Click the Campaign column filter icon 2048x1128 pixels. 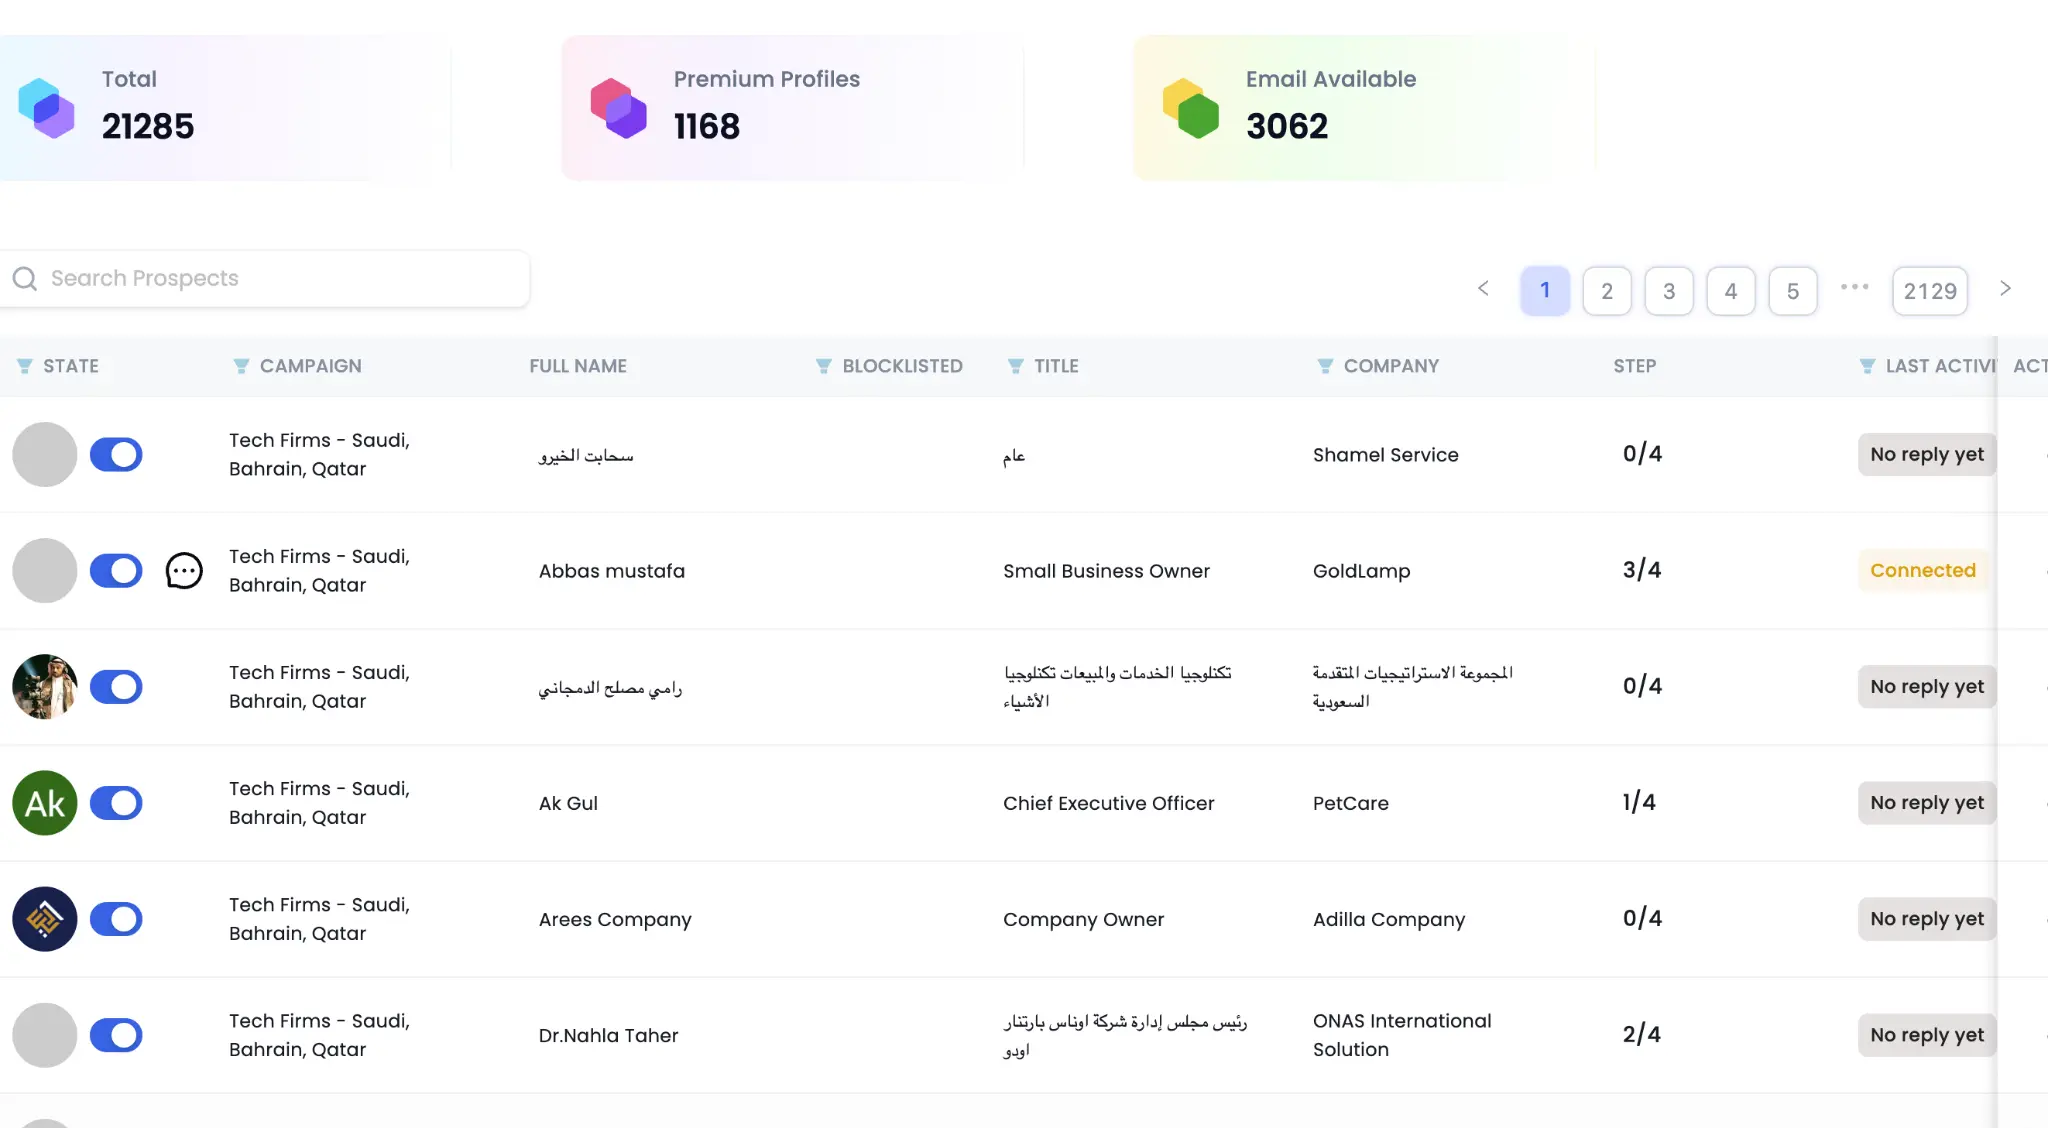point(240,366)
